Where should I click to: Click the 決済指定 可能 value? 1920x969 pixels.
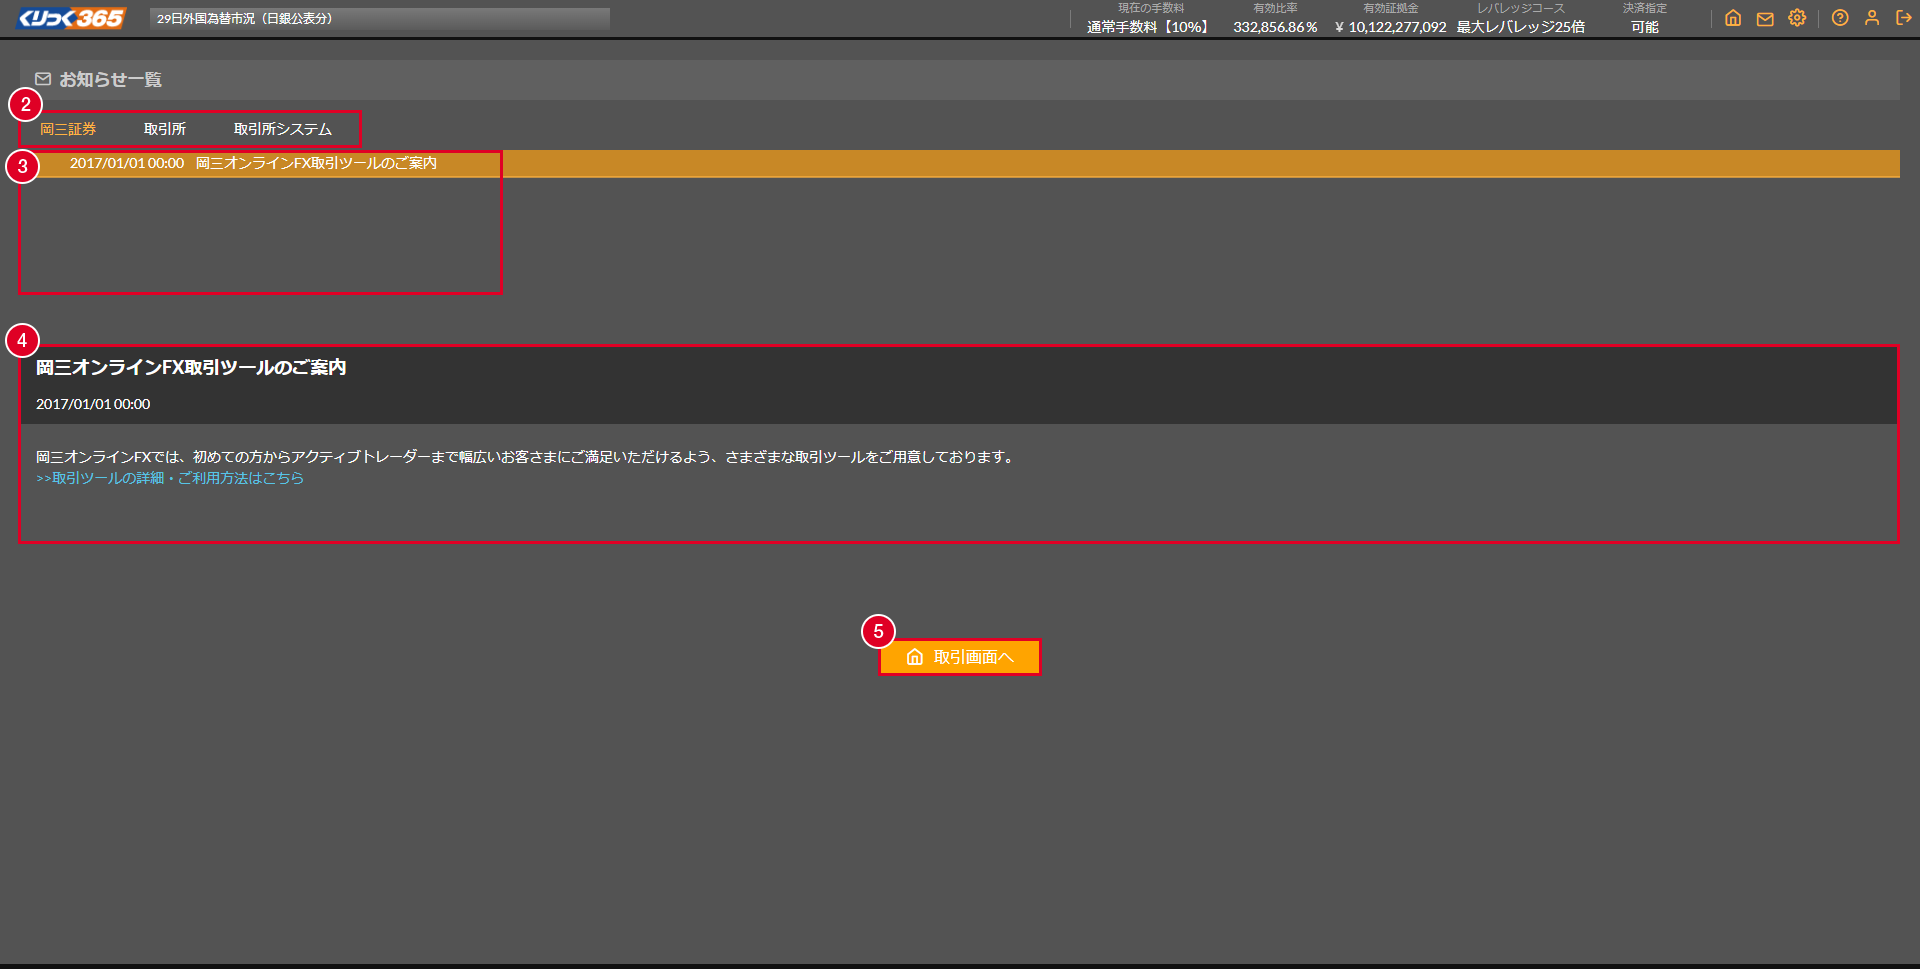click(1645, 27)
